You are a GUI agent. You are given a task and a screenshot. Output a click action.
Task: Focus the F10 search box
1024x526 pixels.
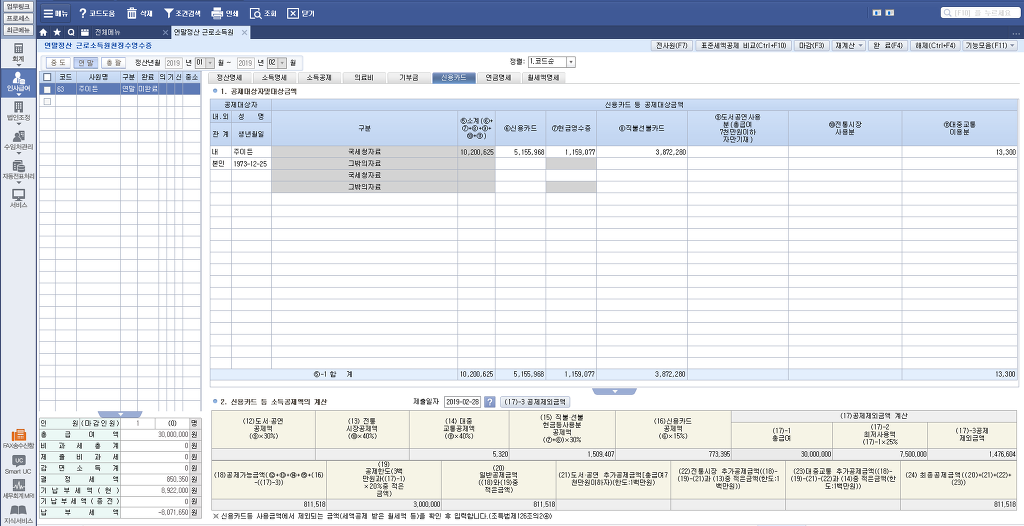[980, 12]
